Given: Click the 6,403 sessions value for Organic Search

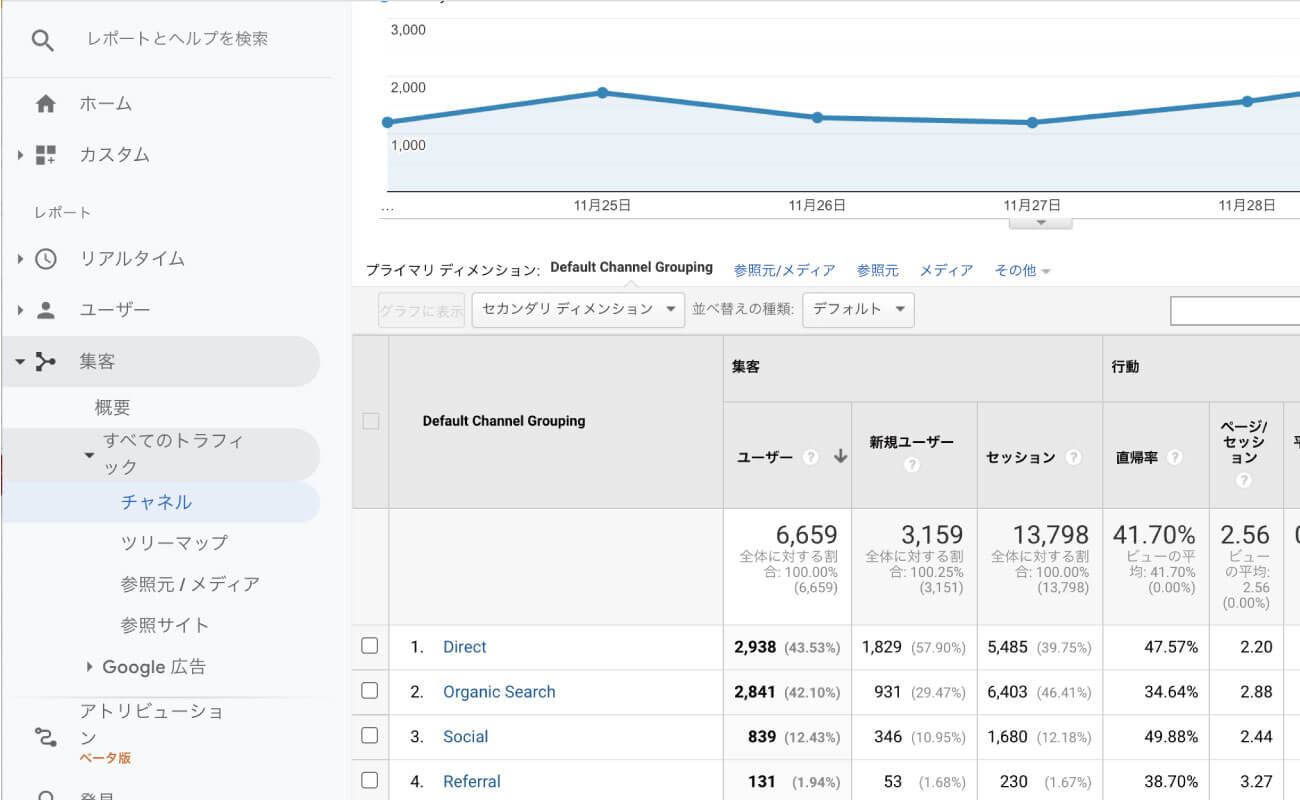Looking at the screenshot, I should [x=1007, y=692].
